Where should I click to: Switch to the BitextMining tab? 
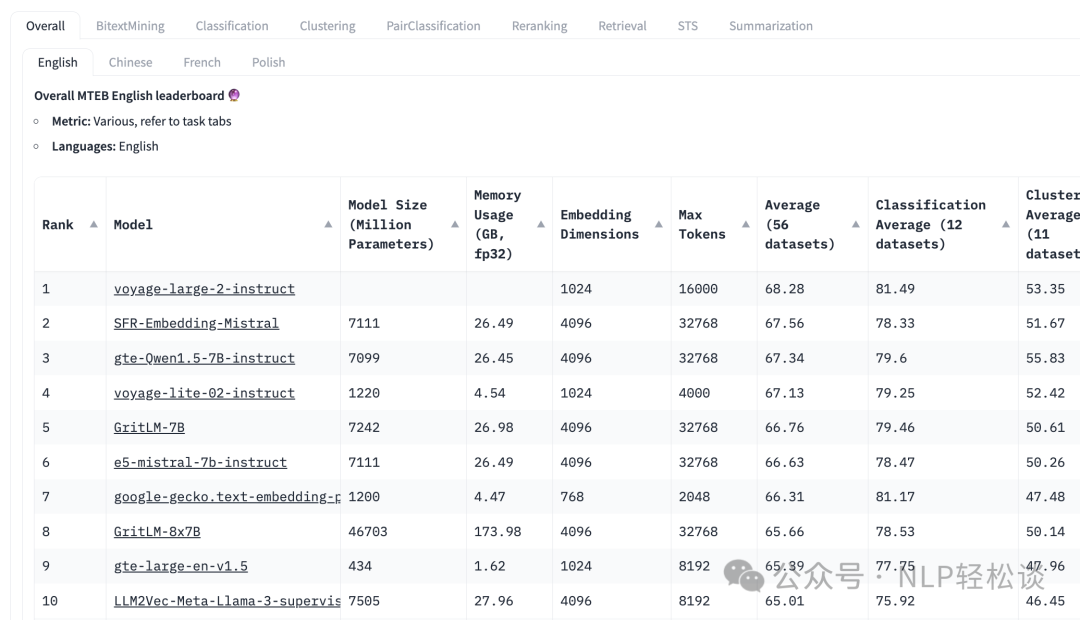point(130,26)
